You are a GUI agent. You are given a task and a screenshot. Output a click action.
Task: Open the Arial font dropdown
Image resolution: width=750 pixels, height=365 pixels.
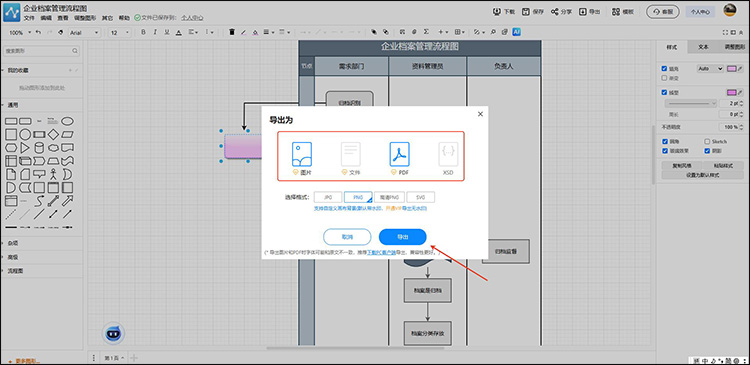coord(84,33)
